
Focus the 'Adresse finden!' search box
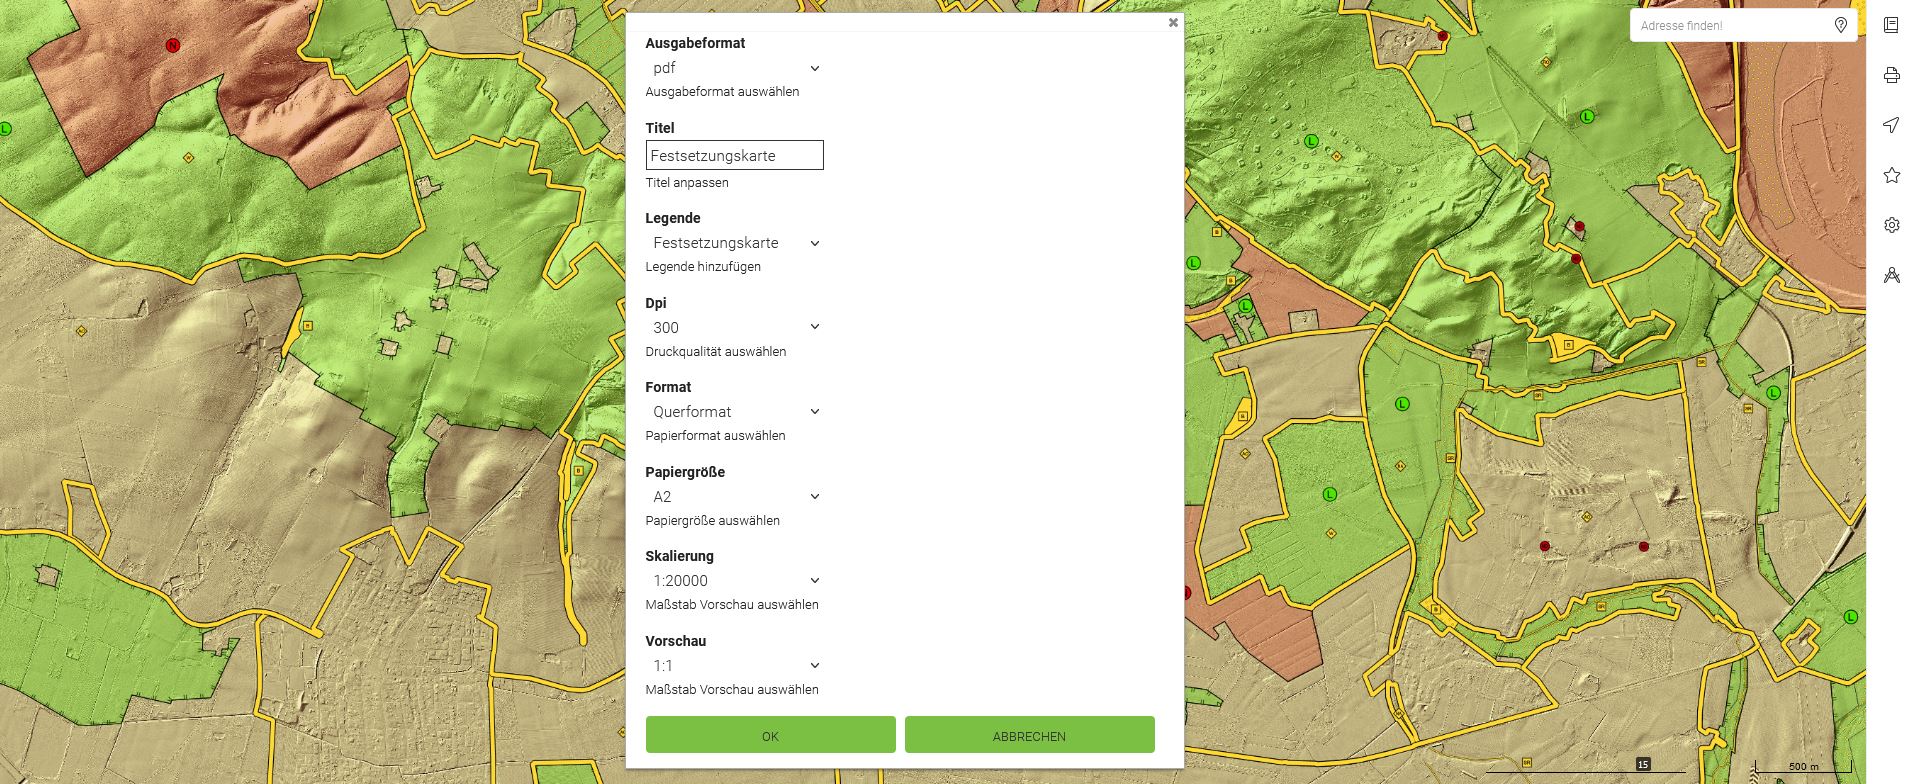tap(1730, 25)
